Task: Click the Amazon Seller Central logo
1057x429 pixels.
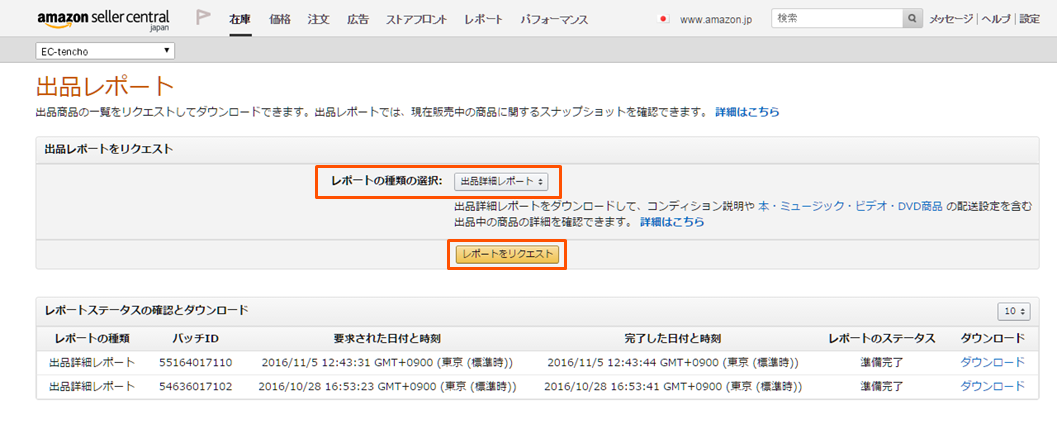Action: point(103,20)
